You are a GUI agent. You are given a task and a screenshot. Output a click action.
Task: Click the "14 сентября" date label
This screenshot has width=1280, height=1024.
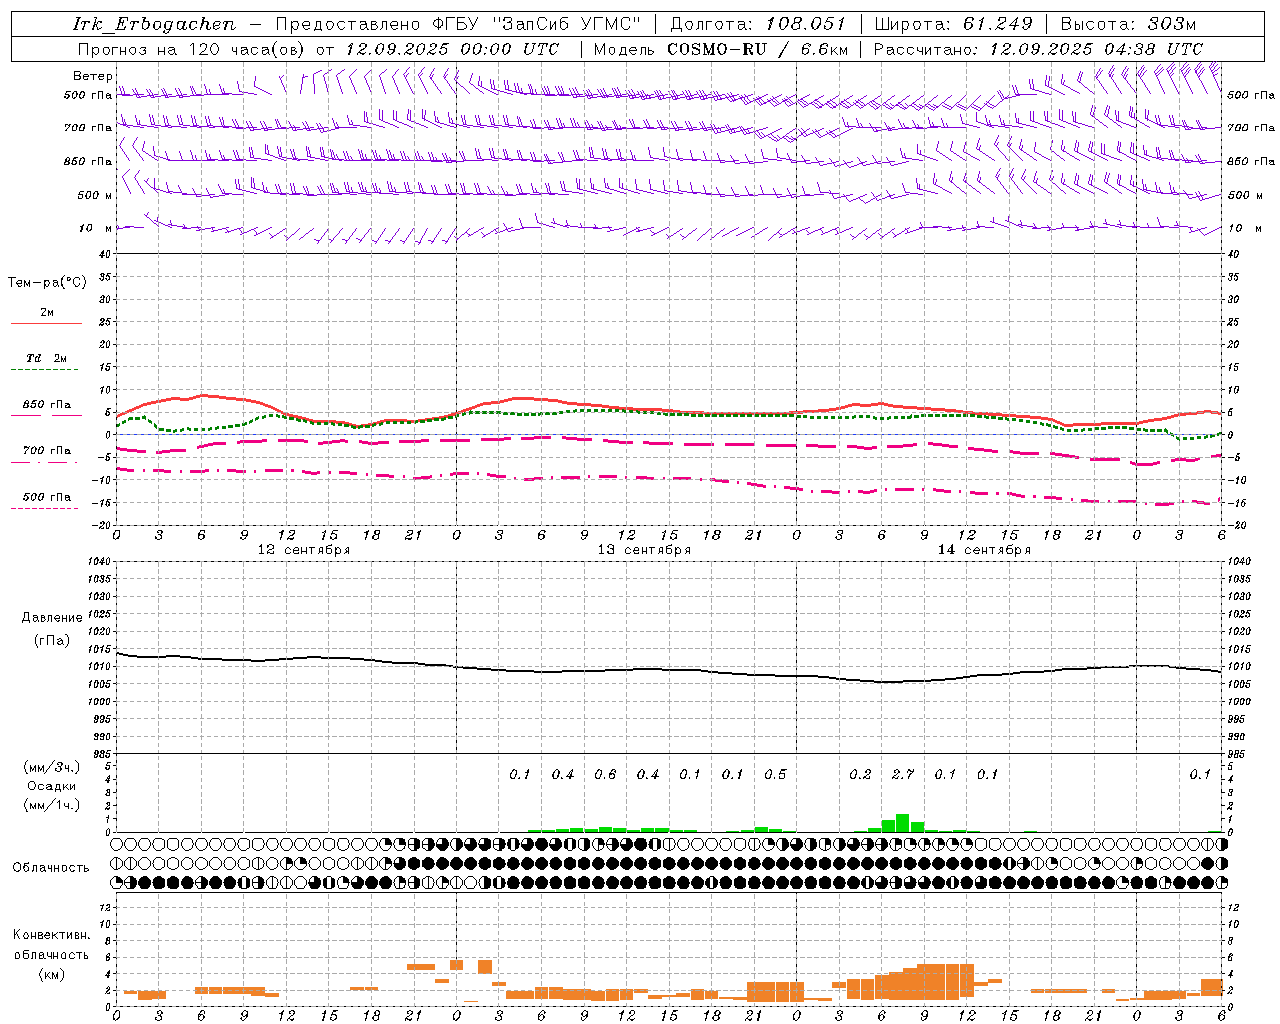[x=984, y=550]
